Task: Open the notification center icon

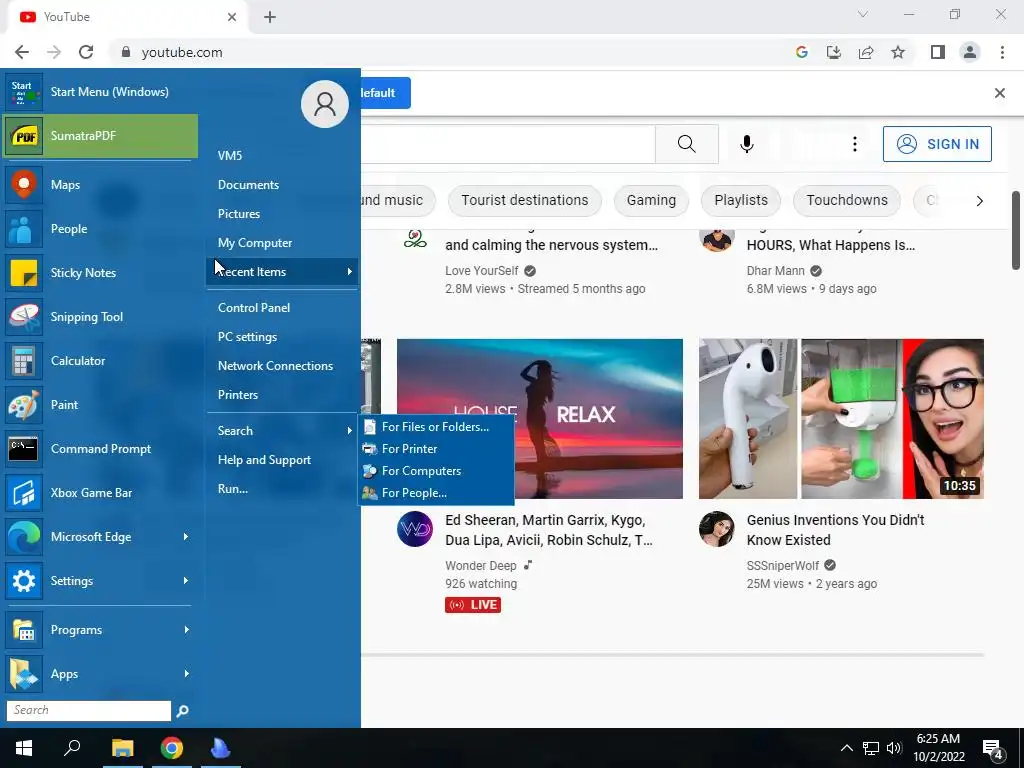Action: [x=993, y=749]
